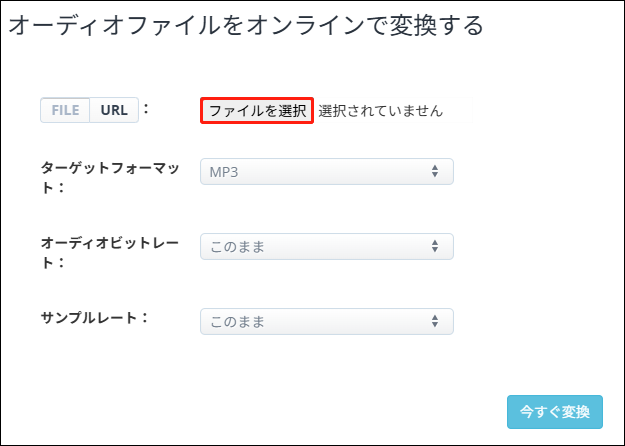
Task: Click the arrow icon on sample rate selector
Action: (x=435, y=321)
